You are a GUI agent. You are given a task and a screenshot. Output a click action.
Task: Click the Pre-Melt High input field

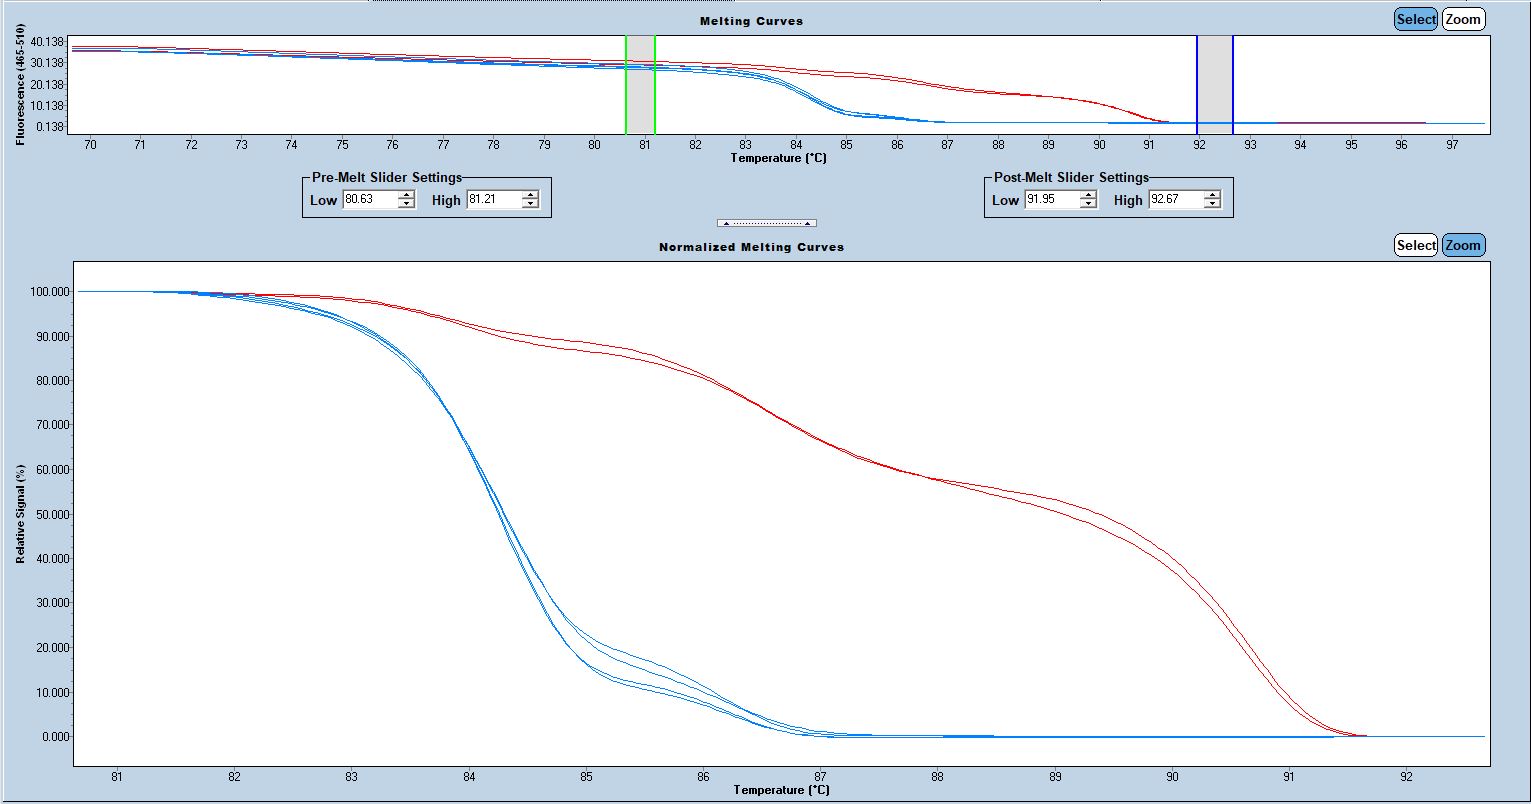493,200
